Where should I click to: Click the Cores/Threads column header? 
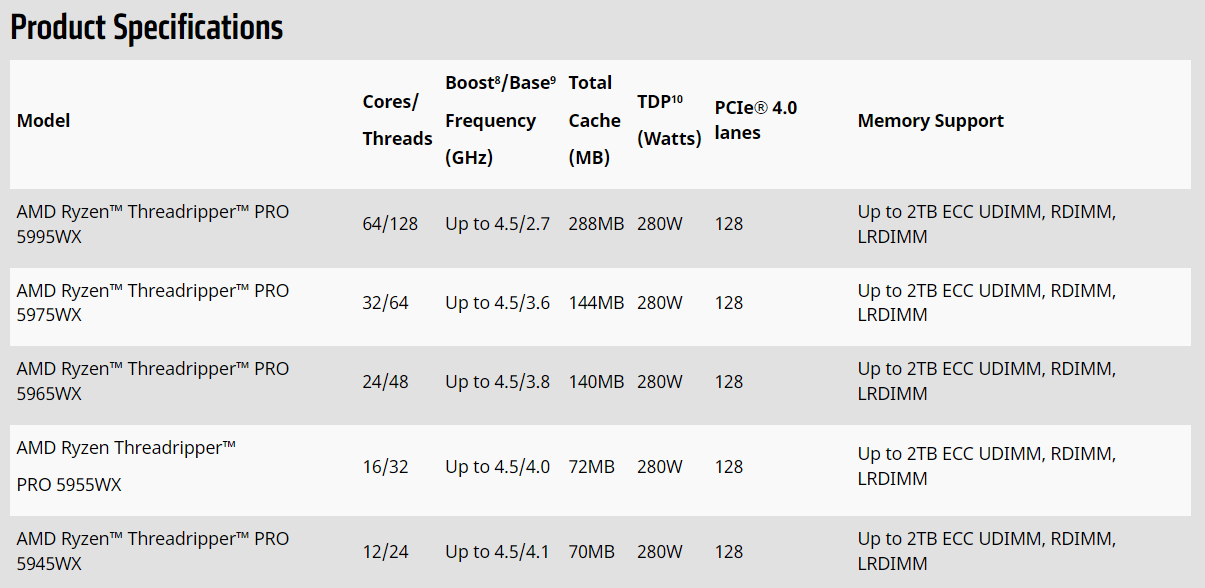[397, 120]
